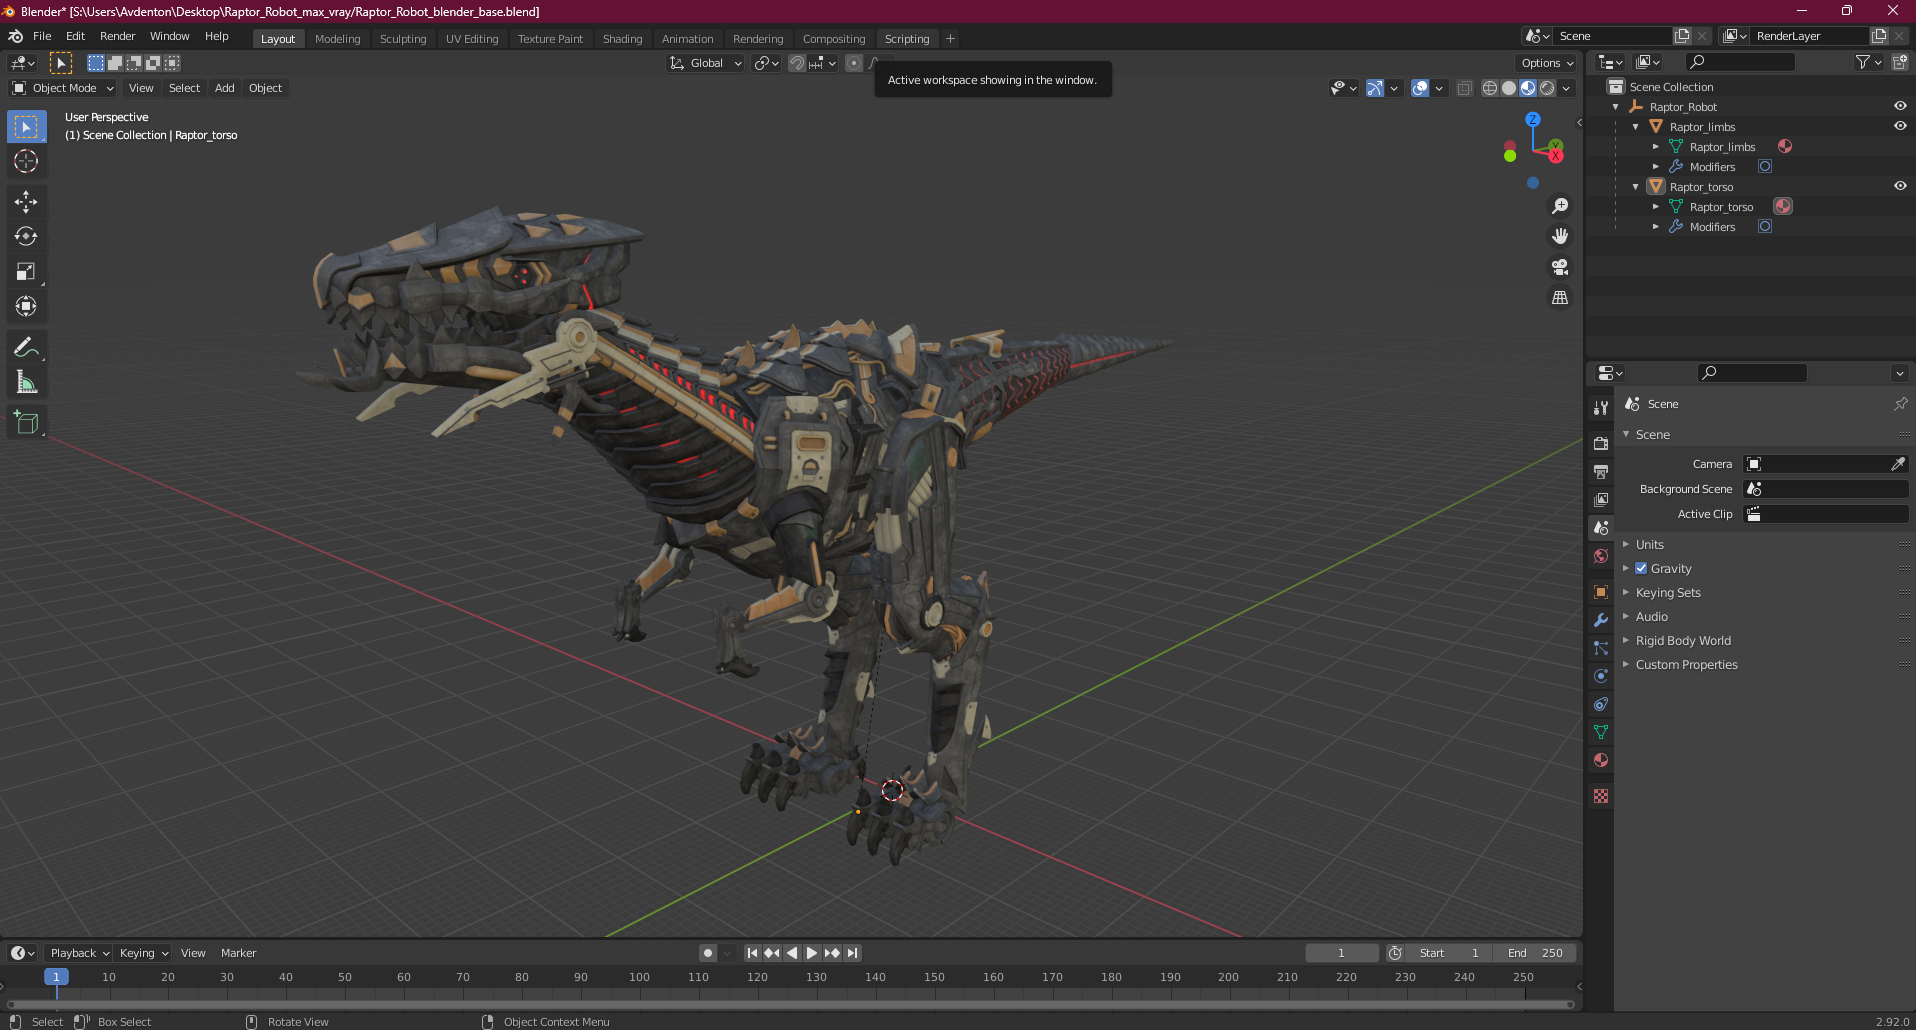Open the Output properties tab
This screenshot has width=1916, height=1030.
(x=1601, y=471)
